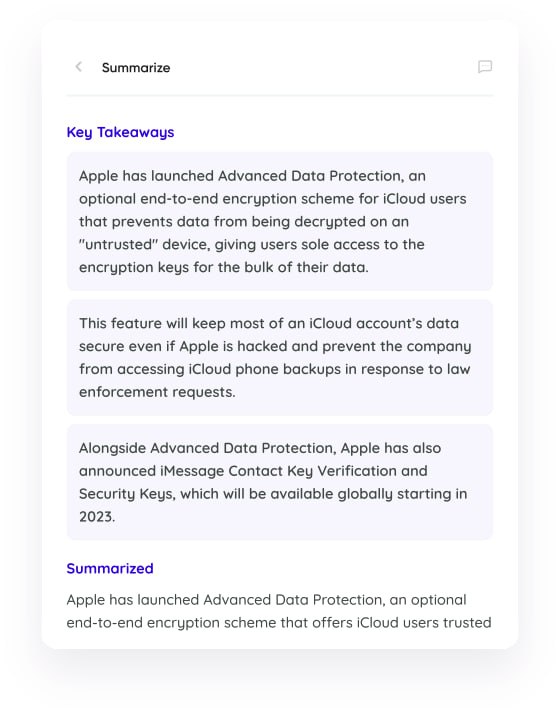Click the "2023." text in third card
Image resolution: width=560 pixels, height=711 pixels.
click(x=97, y=516)
